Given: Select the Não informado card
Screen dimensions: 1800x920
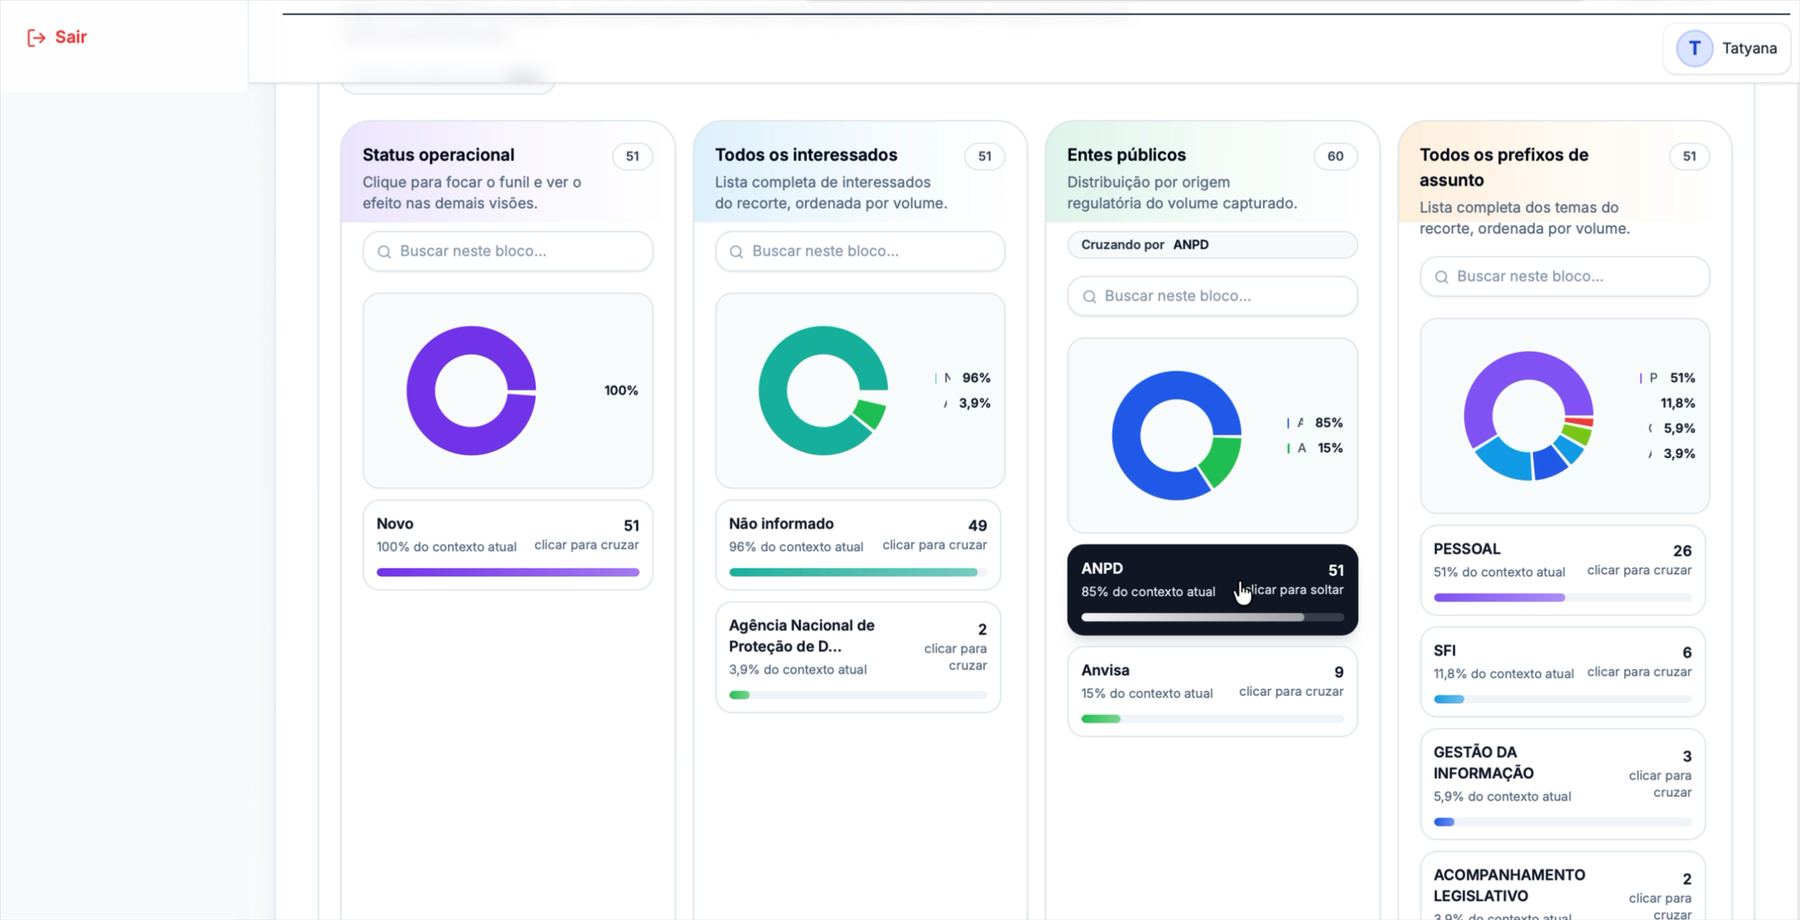Looking at the screenshot, I should [x=858, y=545].
